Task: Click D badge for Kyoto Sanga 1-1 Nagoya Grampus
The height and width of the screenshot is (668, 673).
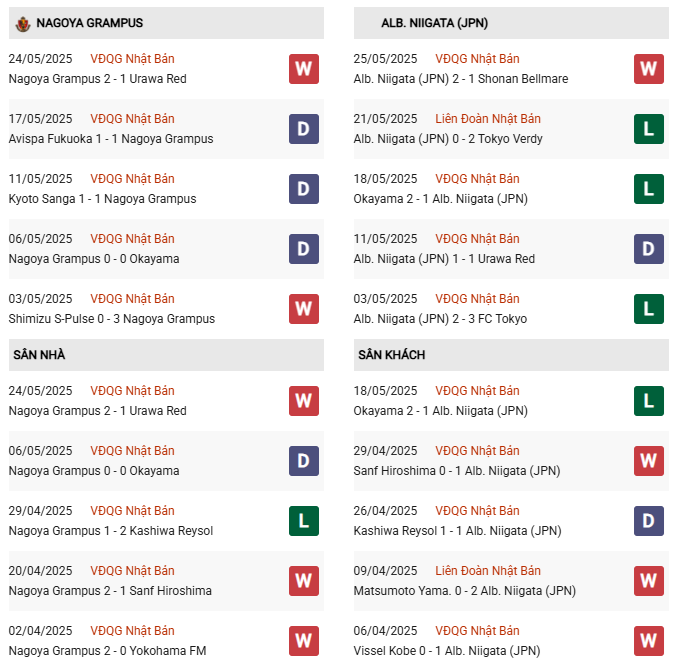Action: tap(303, 189)
